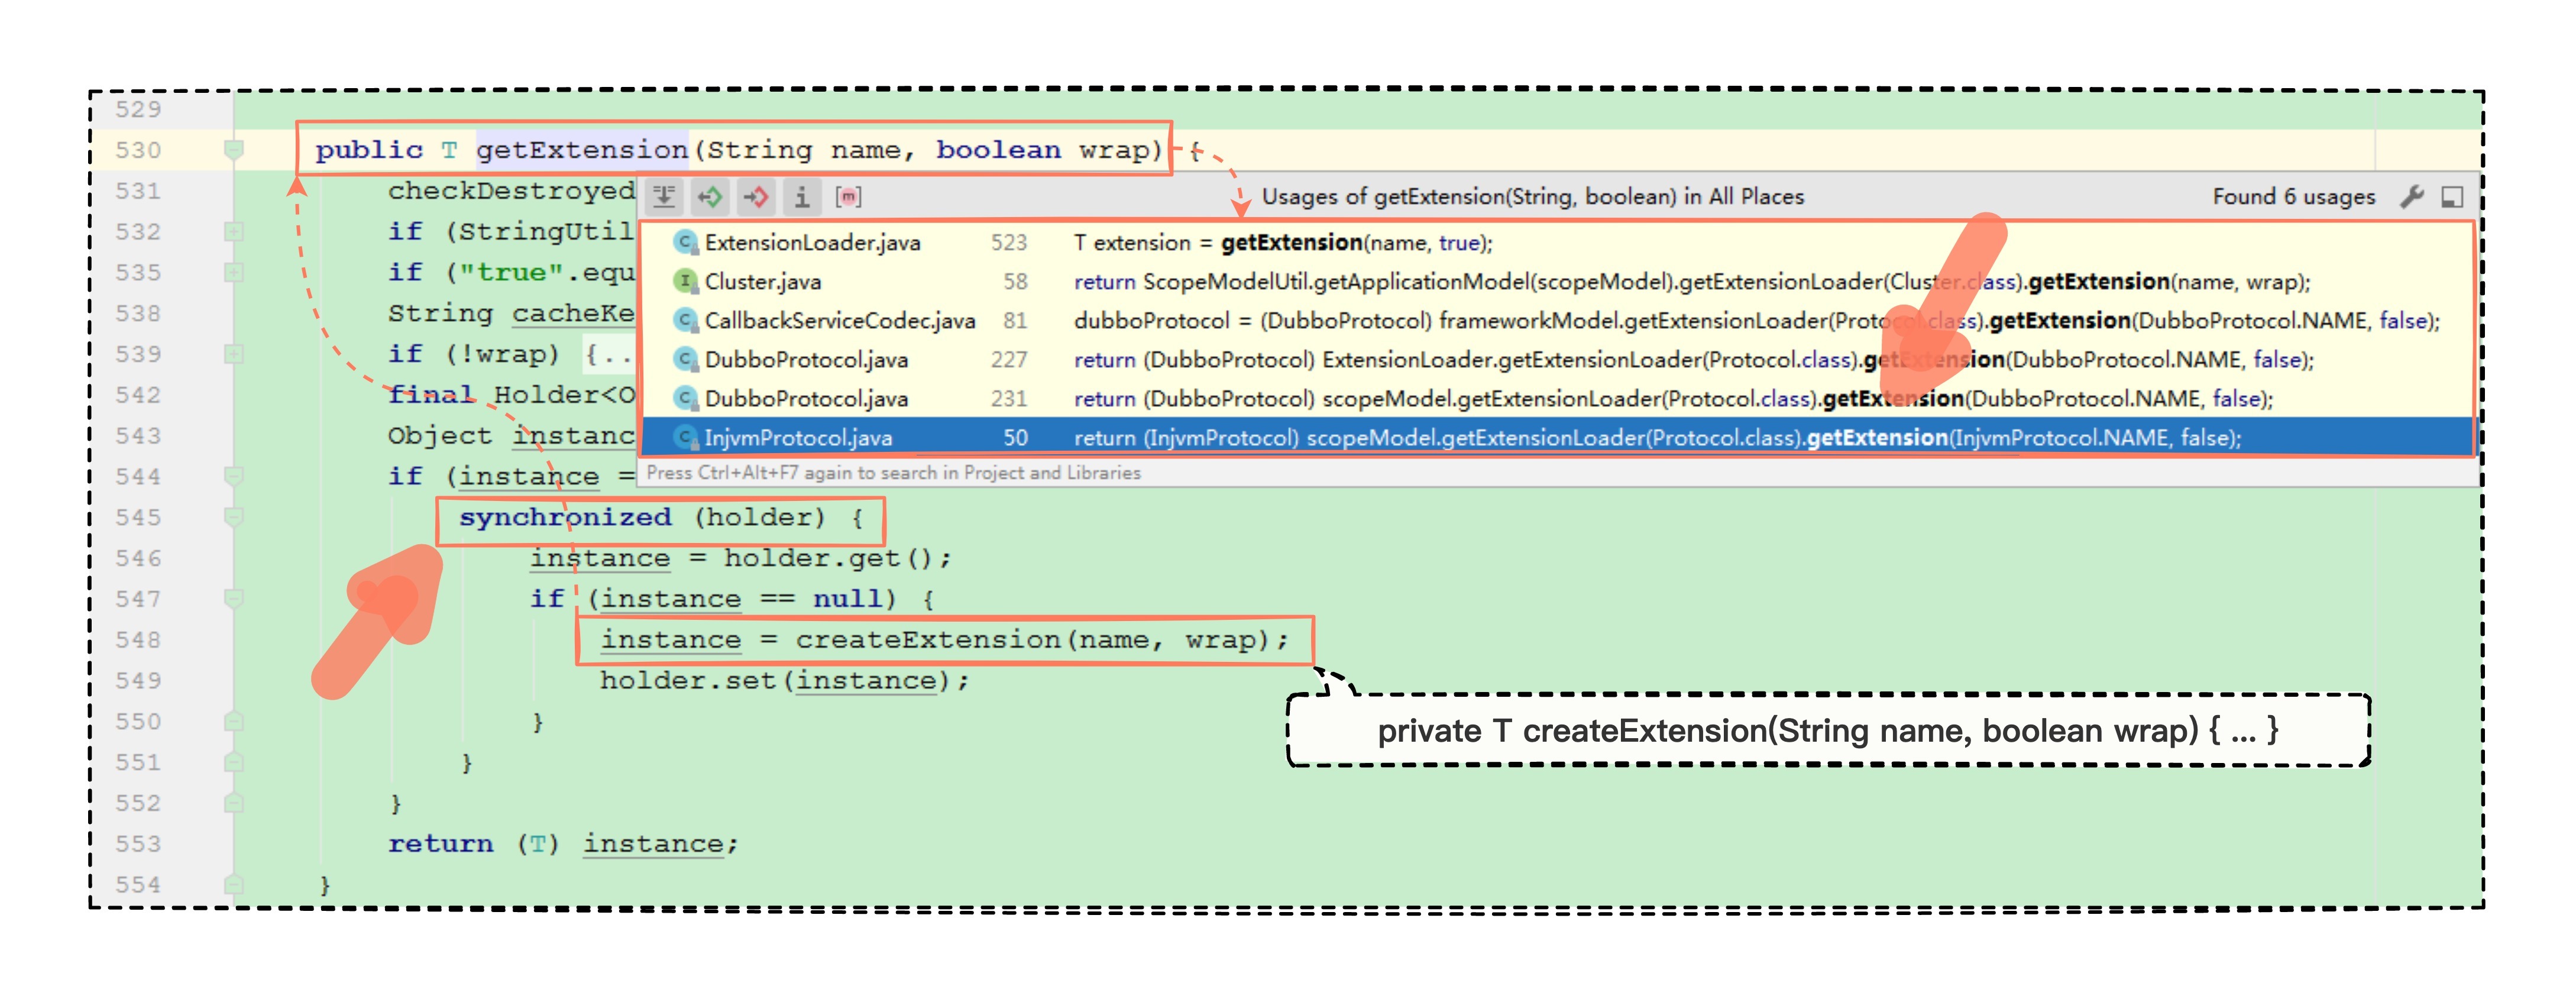Click the open-in-tool-window pin icon
This screenshot has height=999, width=2576.
click(2452, 196)
